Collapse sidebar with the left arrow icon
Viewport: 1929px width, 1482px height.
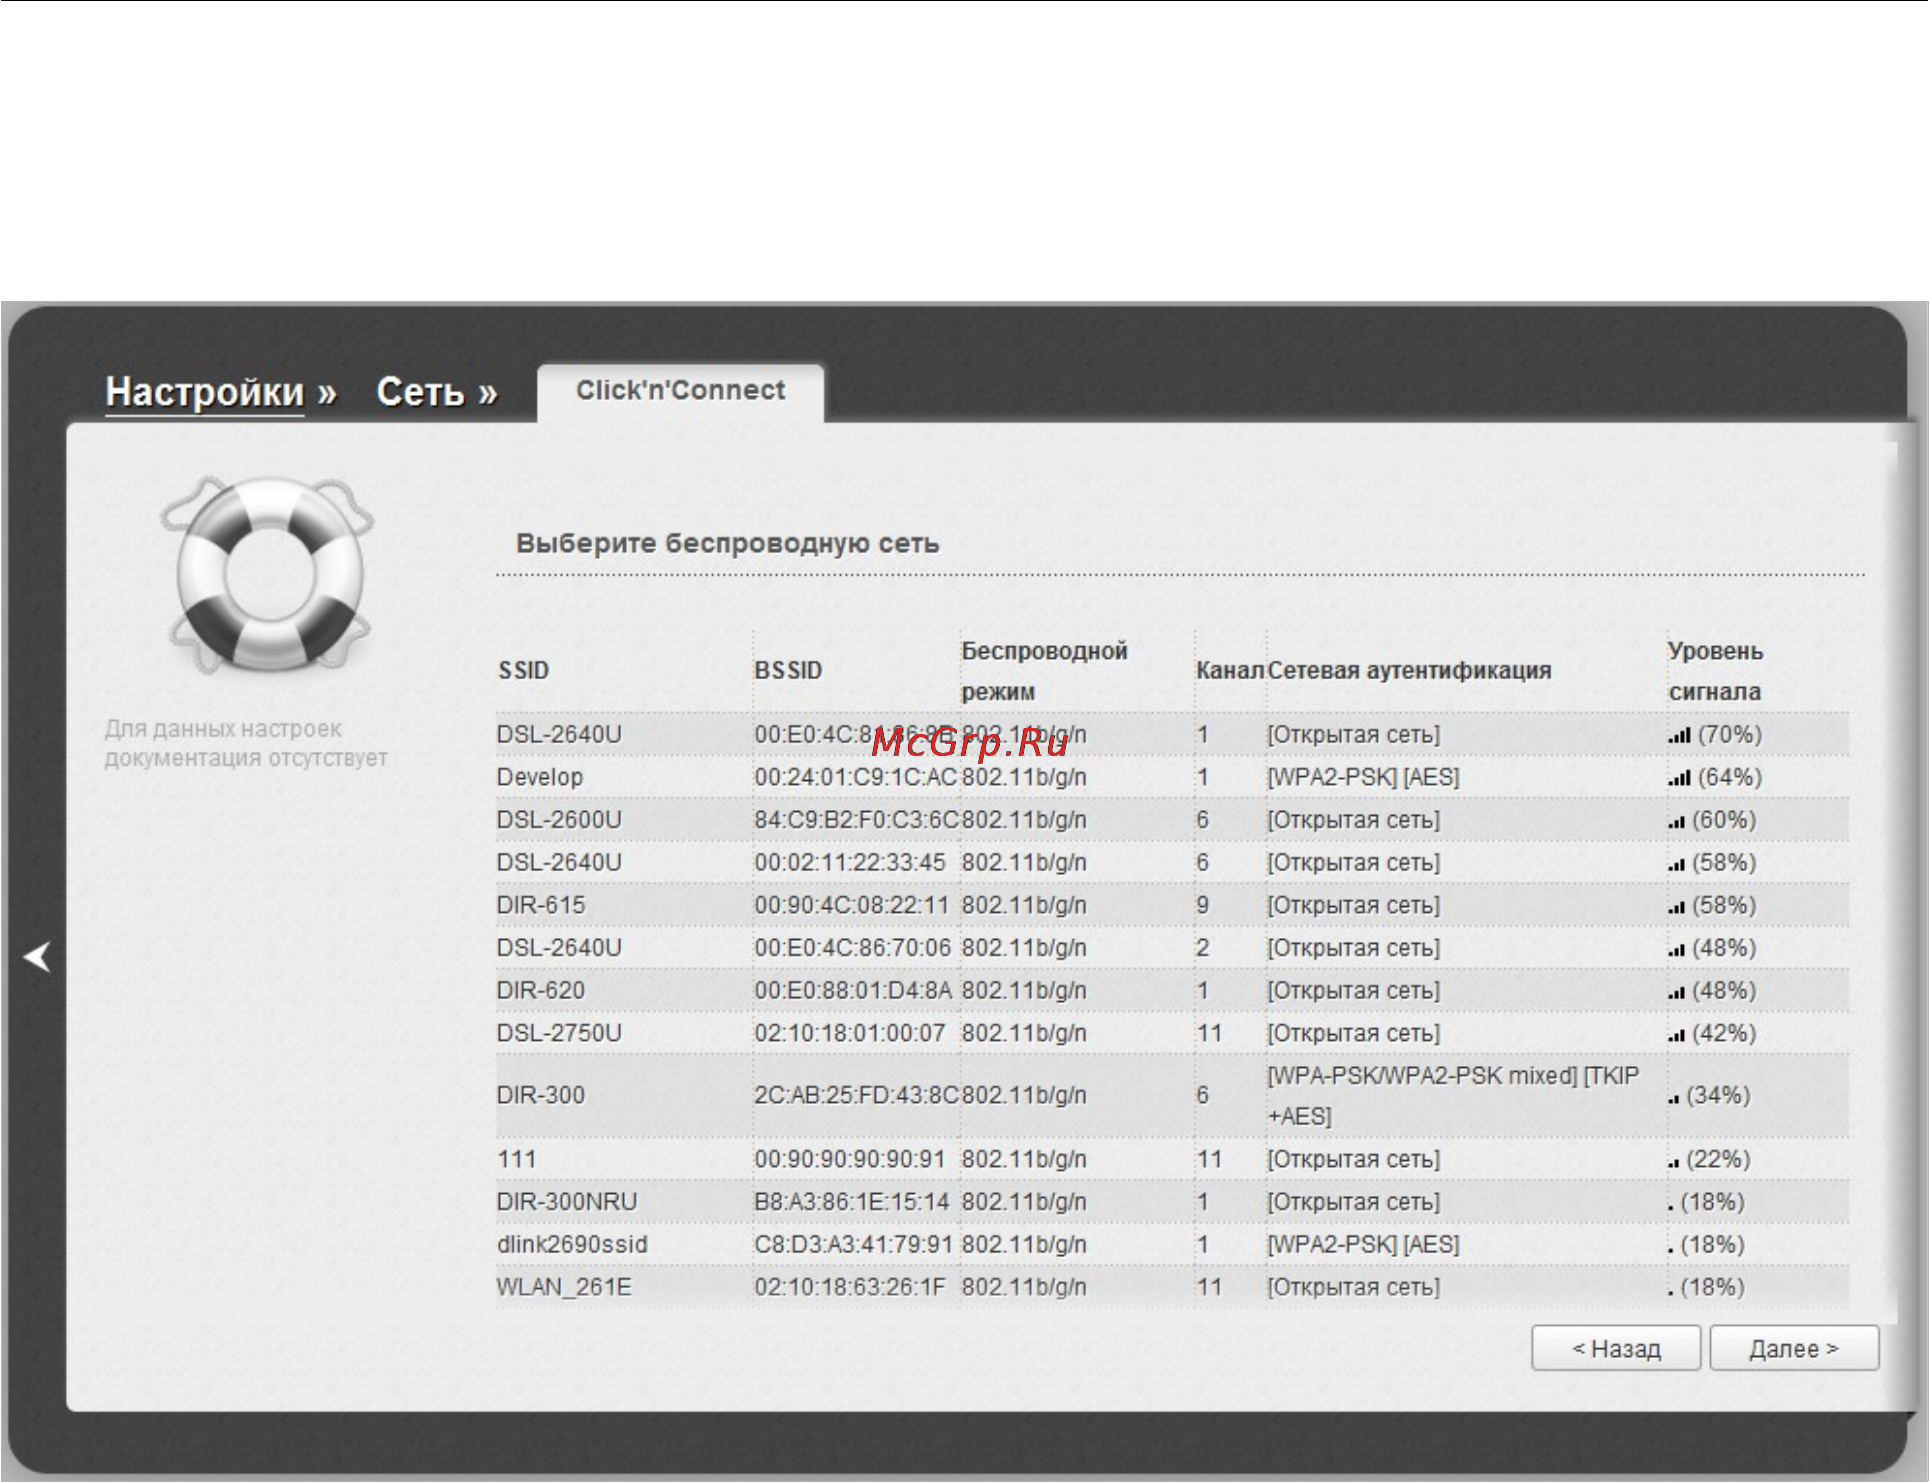[x=38, y=957]
